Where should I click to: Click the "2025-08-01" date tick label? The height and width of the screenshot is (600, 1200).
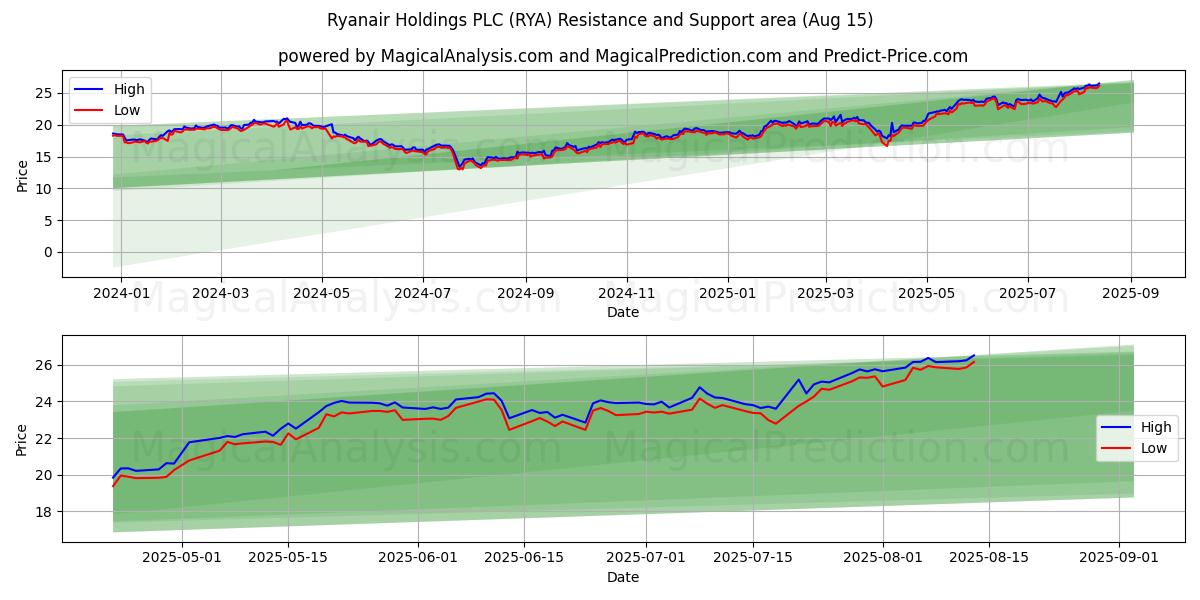883,559
